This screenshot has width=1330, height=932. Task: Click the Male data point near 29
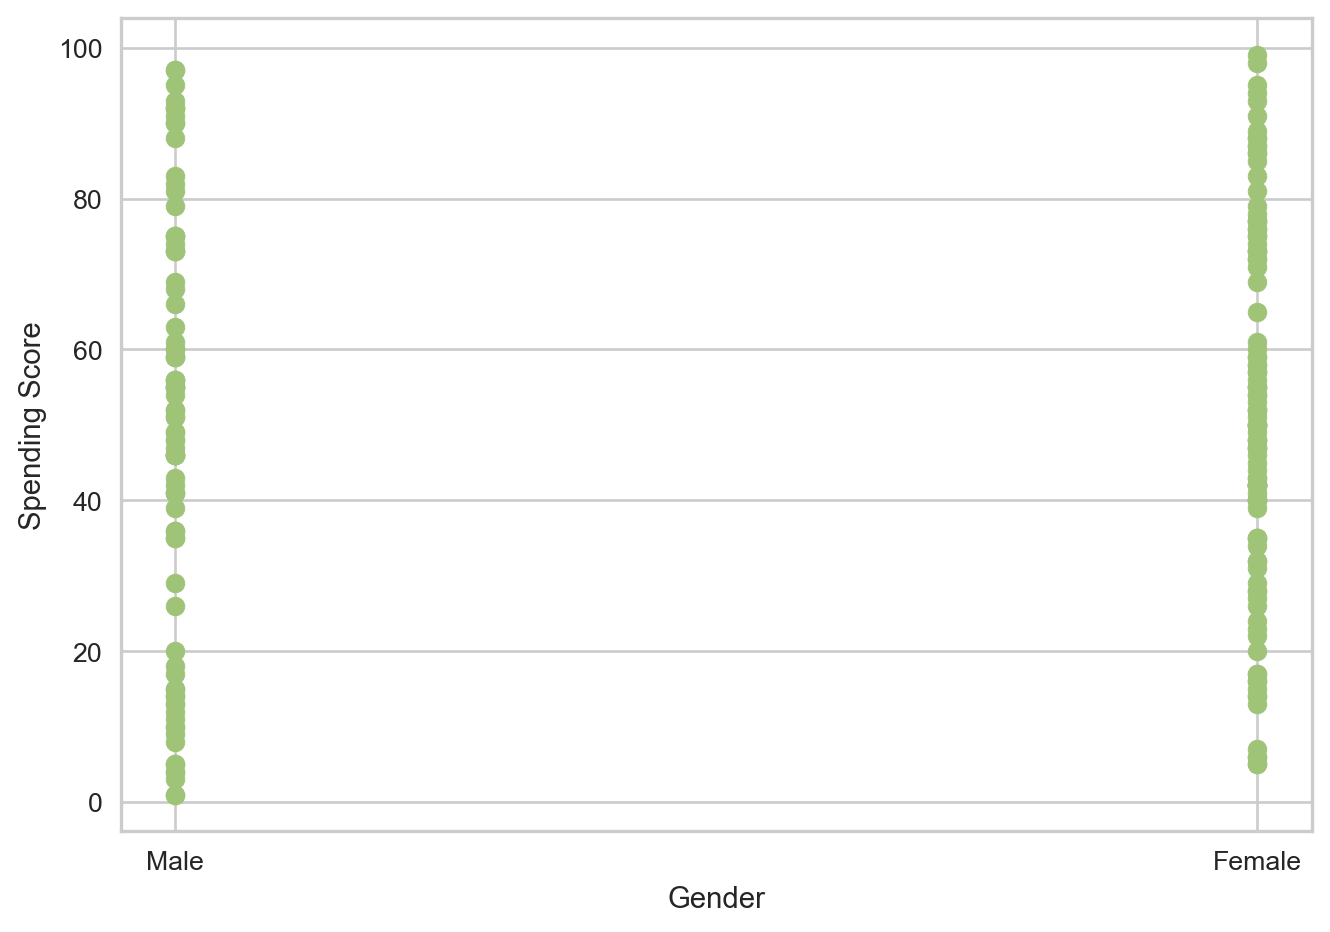[175, 583]
